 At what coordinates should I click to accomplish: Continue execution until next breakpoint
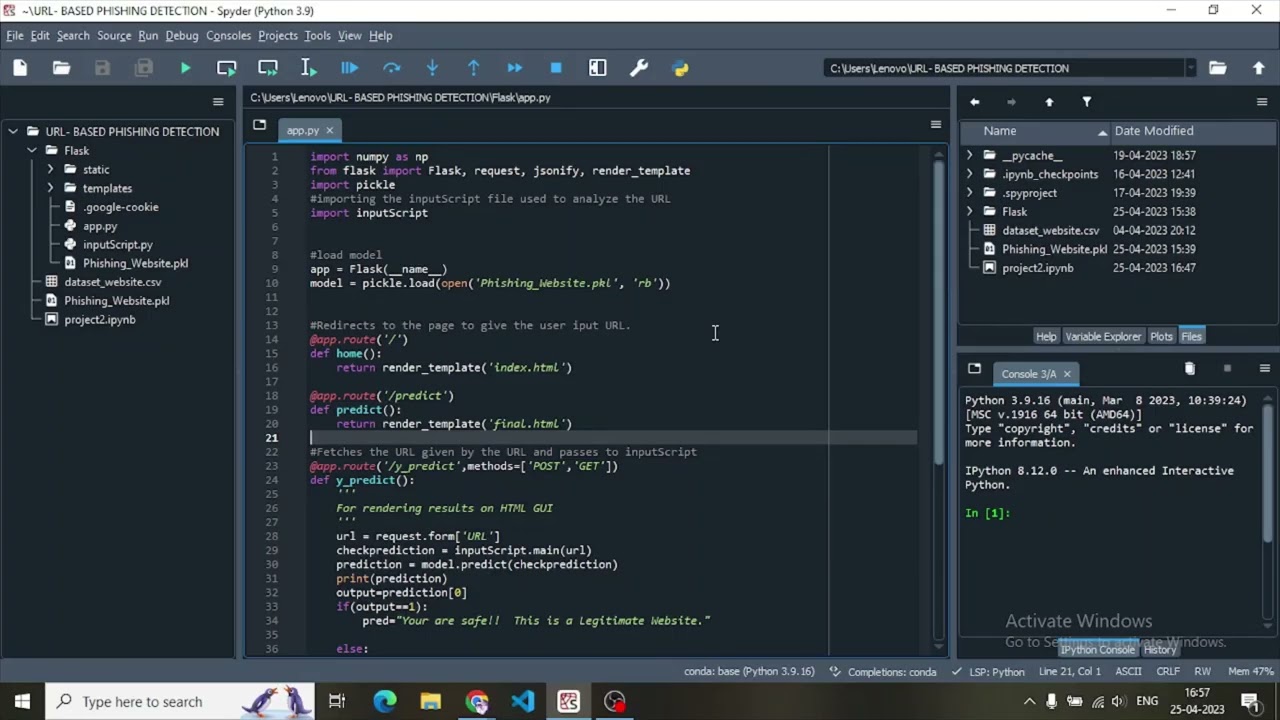point(514,68)
